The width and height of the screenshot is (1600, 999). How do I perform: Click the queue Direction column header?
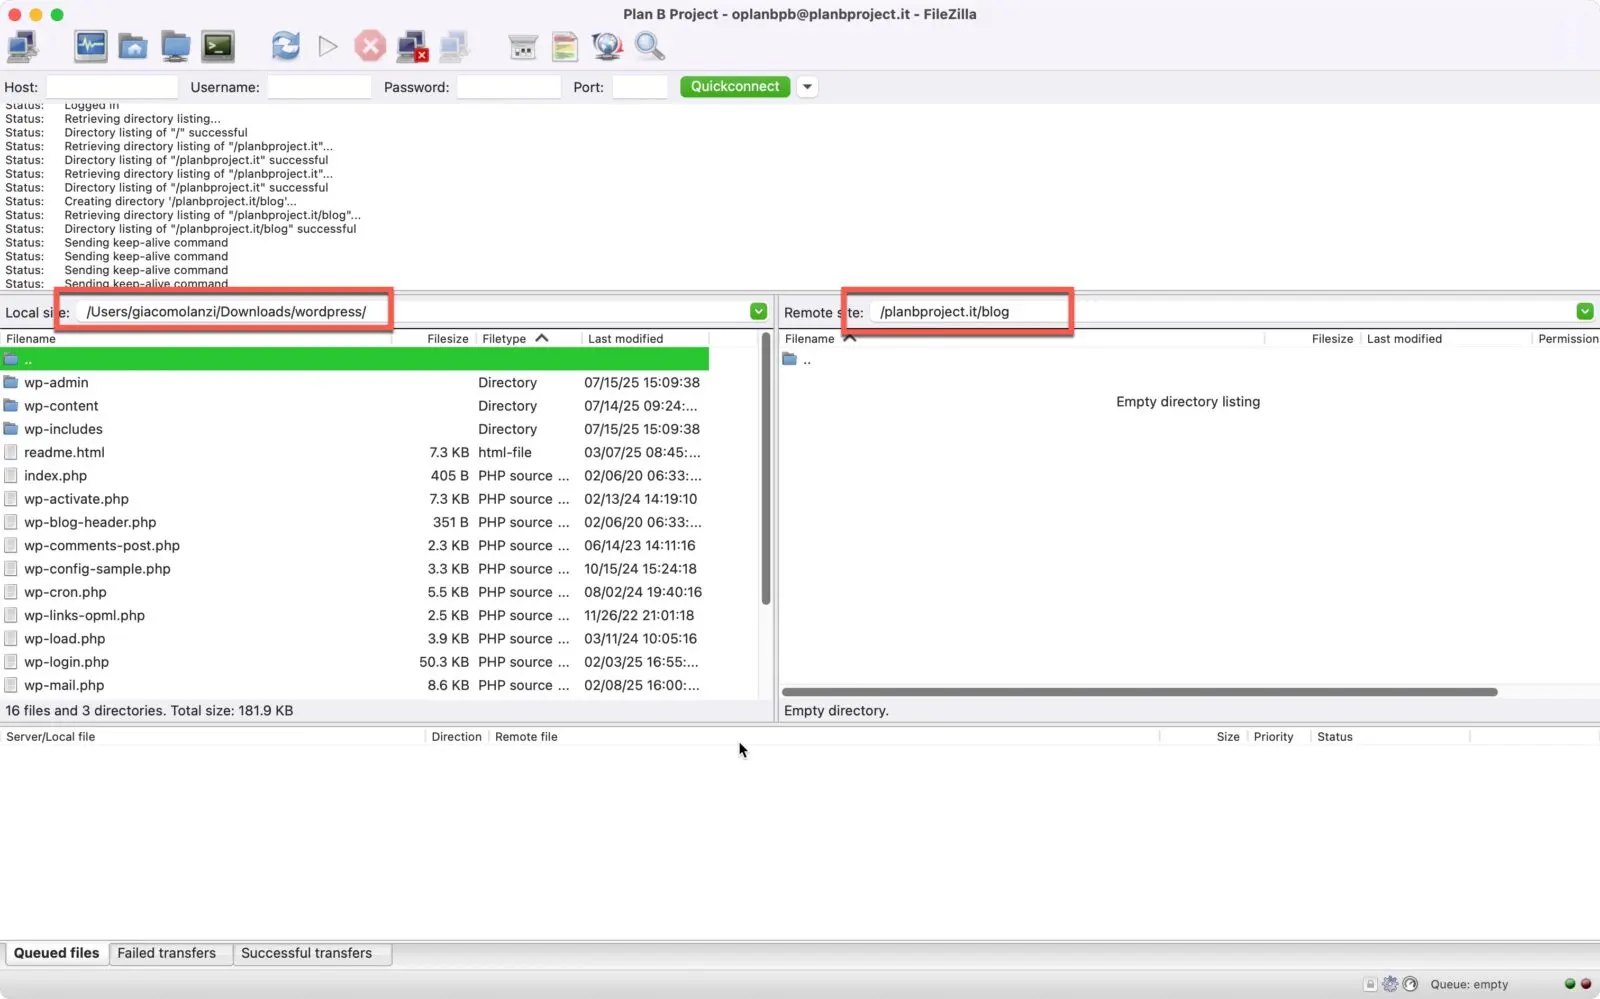[x=456, y=737]
